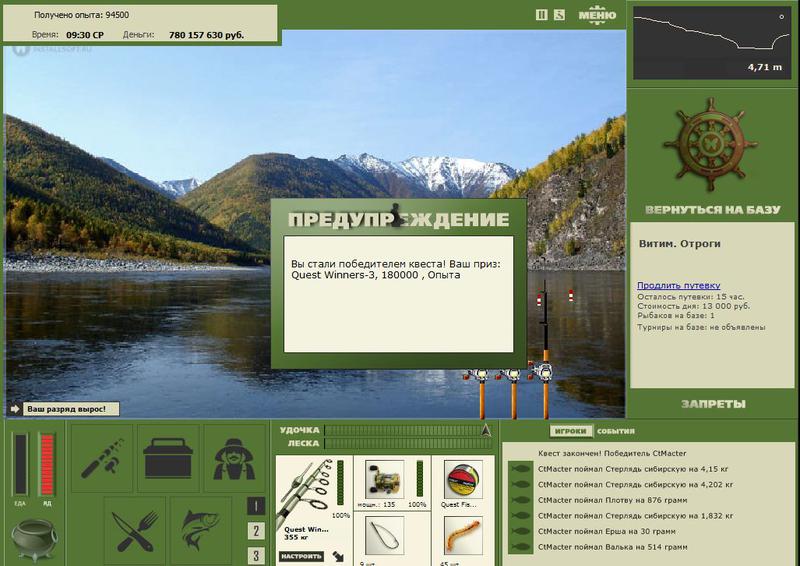The height and width of the screenshot is (566, 800).
Task: Open the tackle box icon
Action: (168, 458)
